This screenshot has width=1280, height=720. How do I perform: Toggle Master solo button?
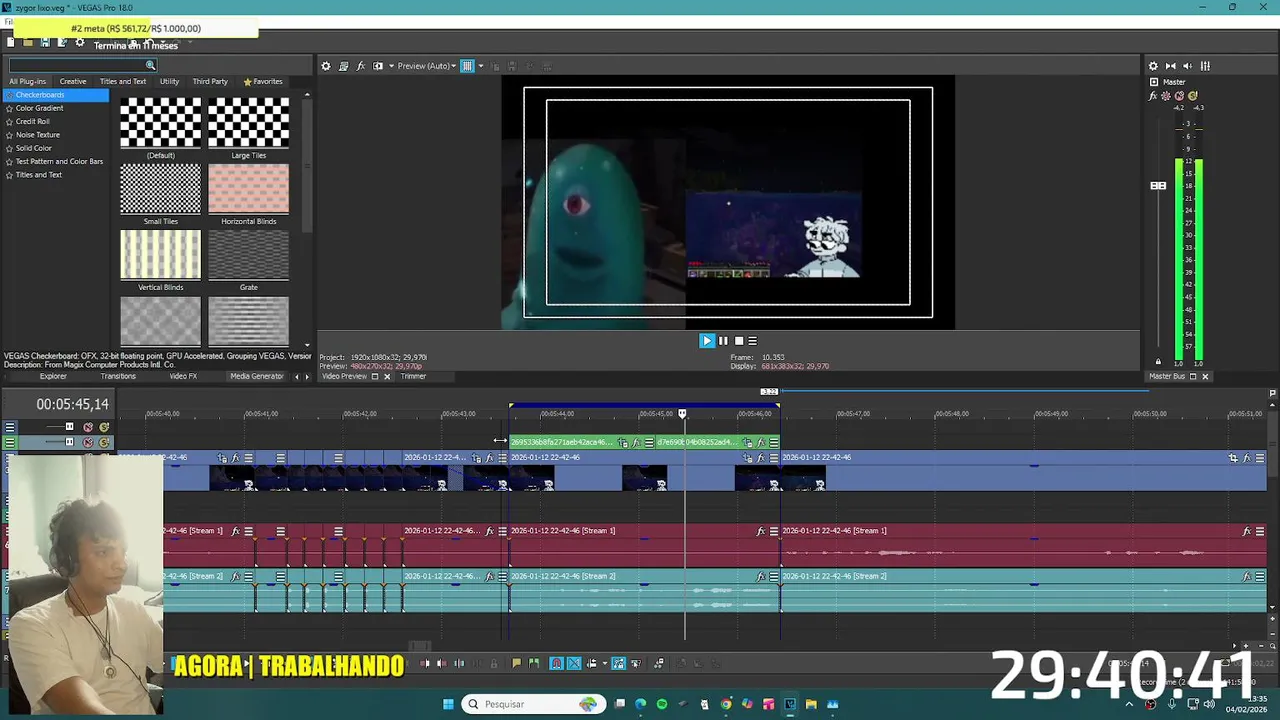1192,96
